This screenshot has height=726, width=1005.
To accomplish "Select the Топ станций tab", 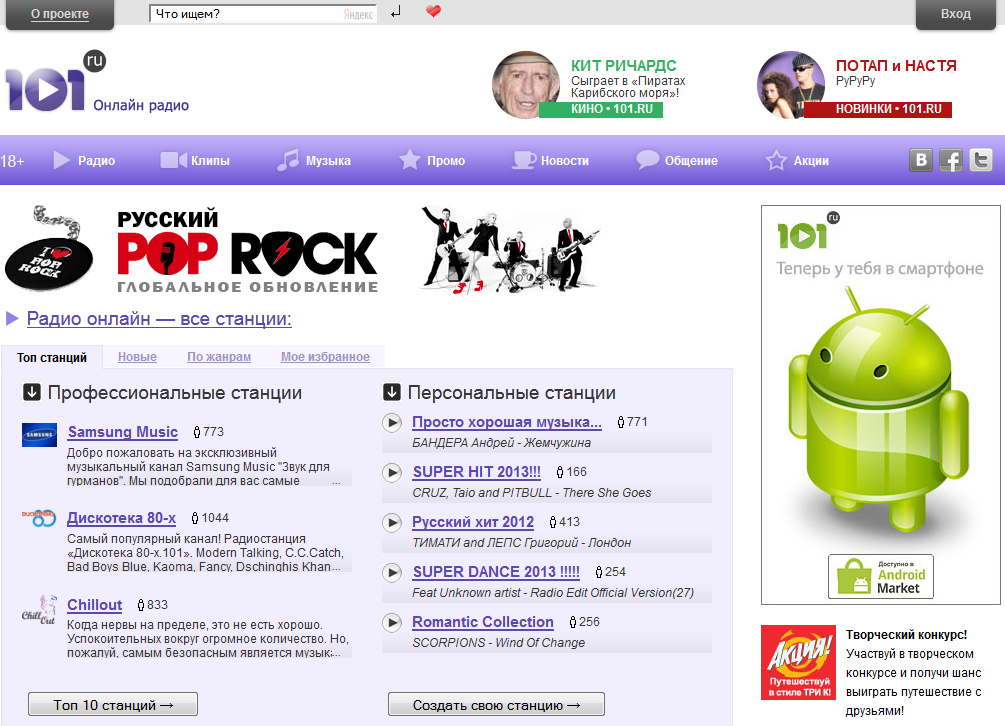I will [52, 358].
